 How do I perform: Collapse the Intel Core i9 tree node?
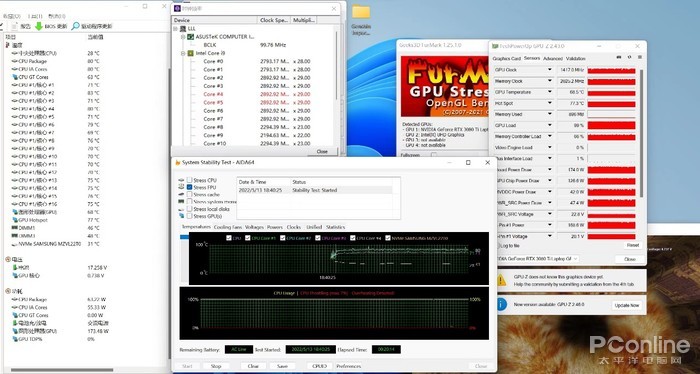(183, 53)
